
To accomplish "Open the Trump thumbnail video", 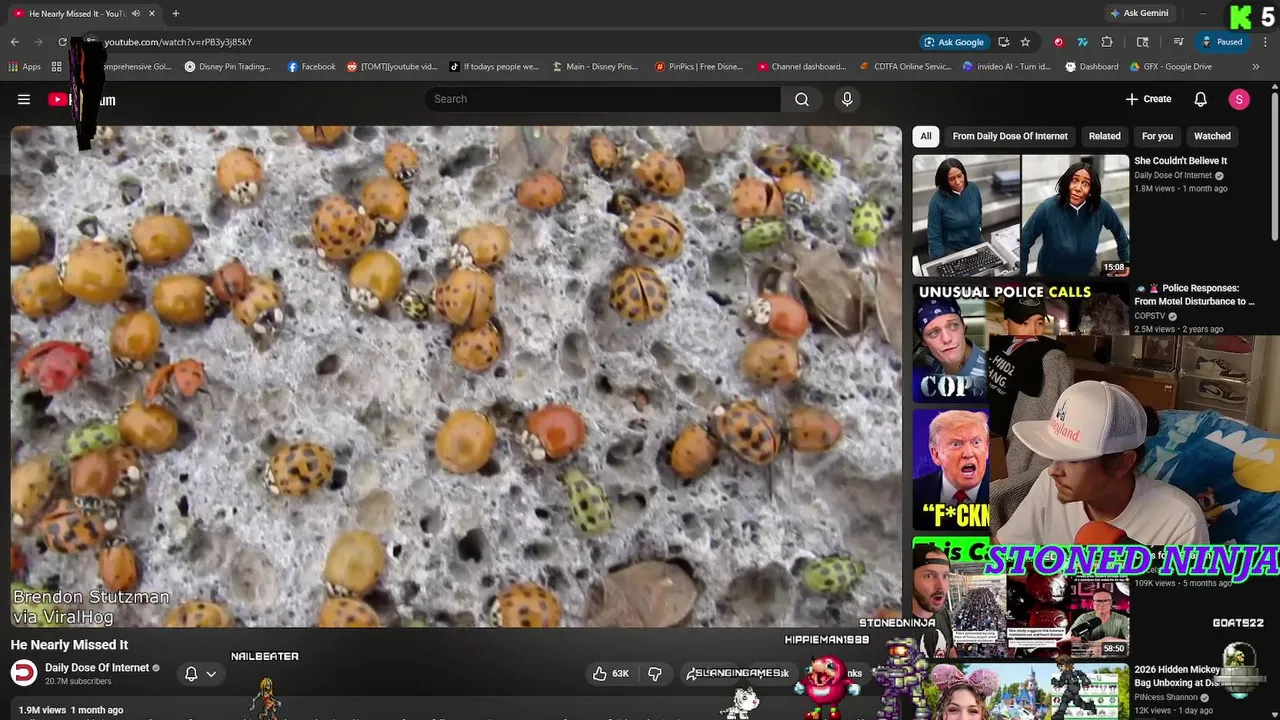I will click(x=950, y=468).
